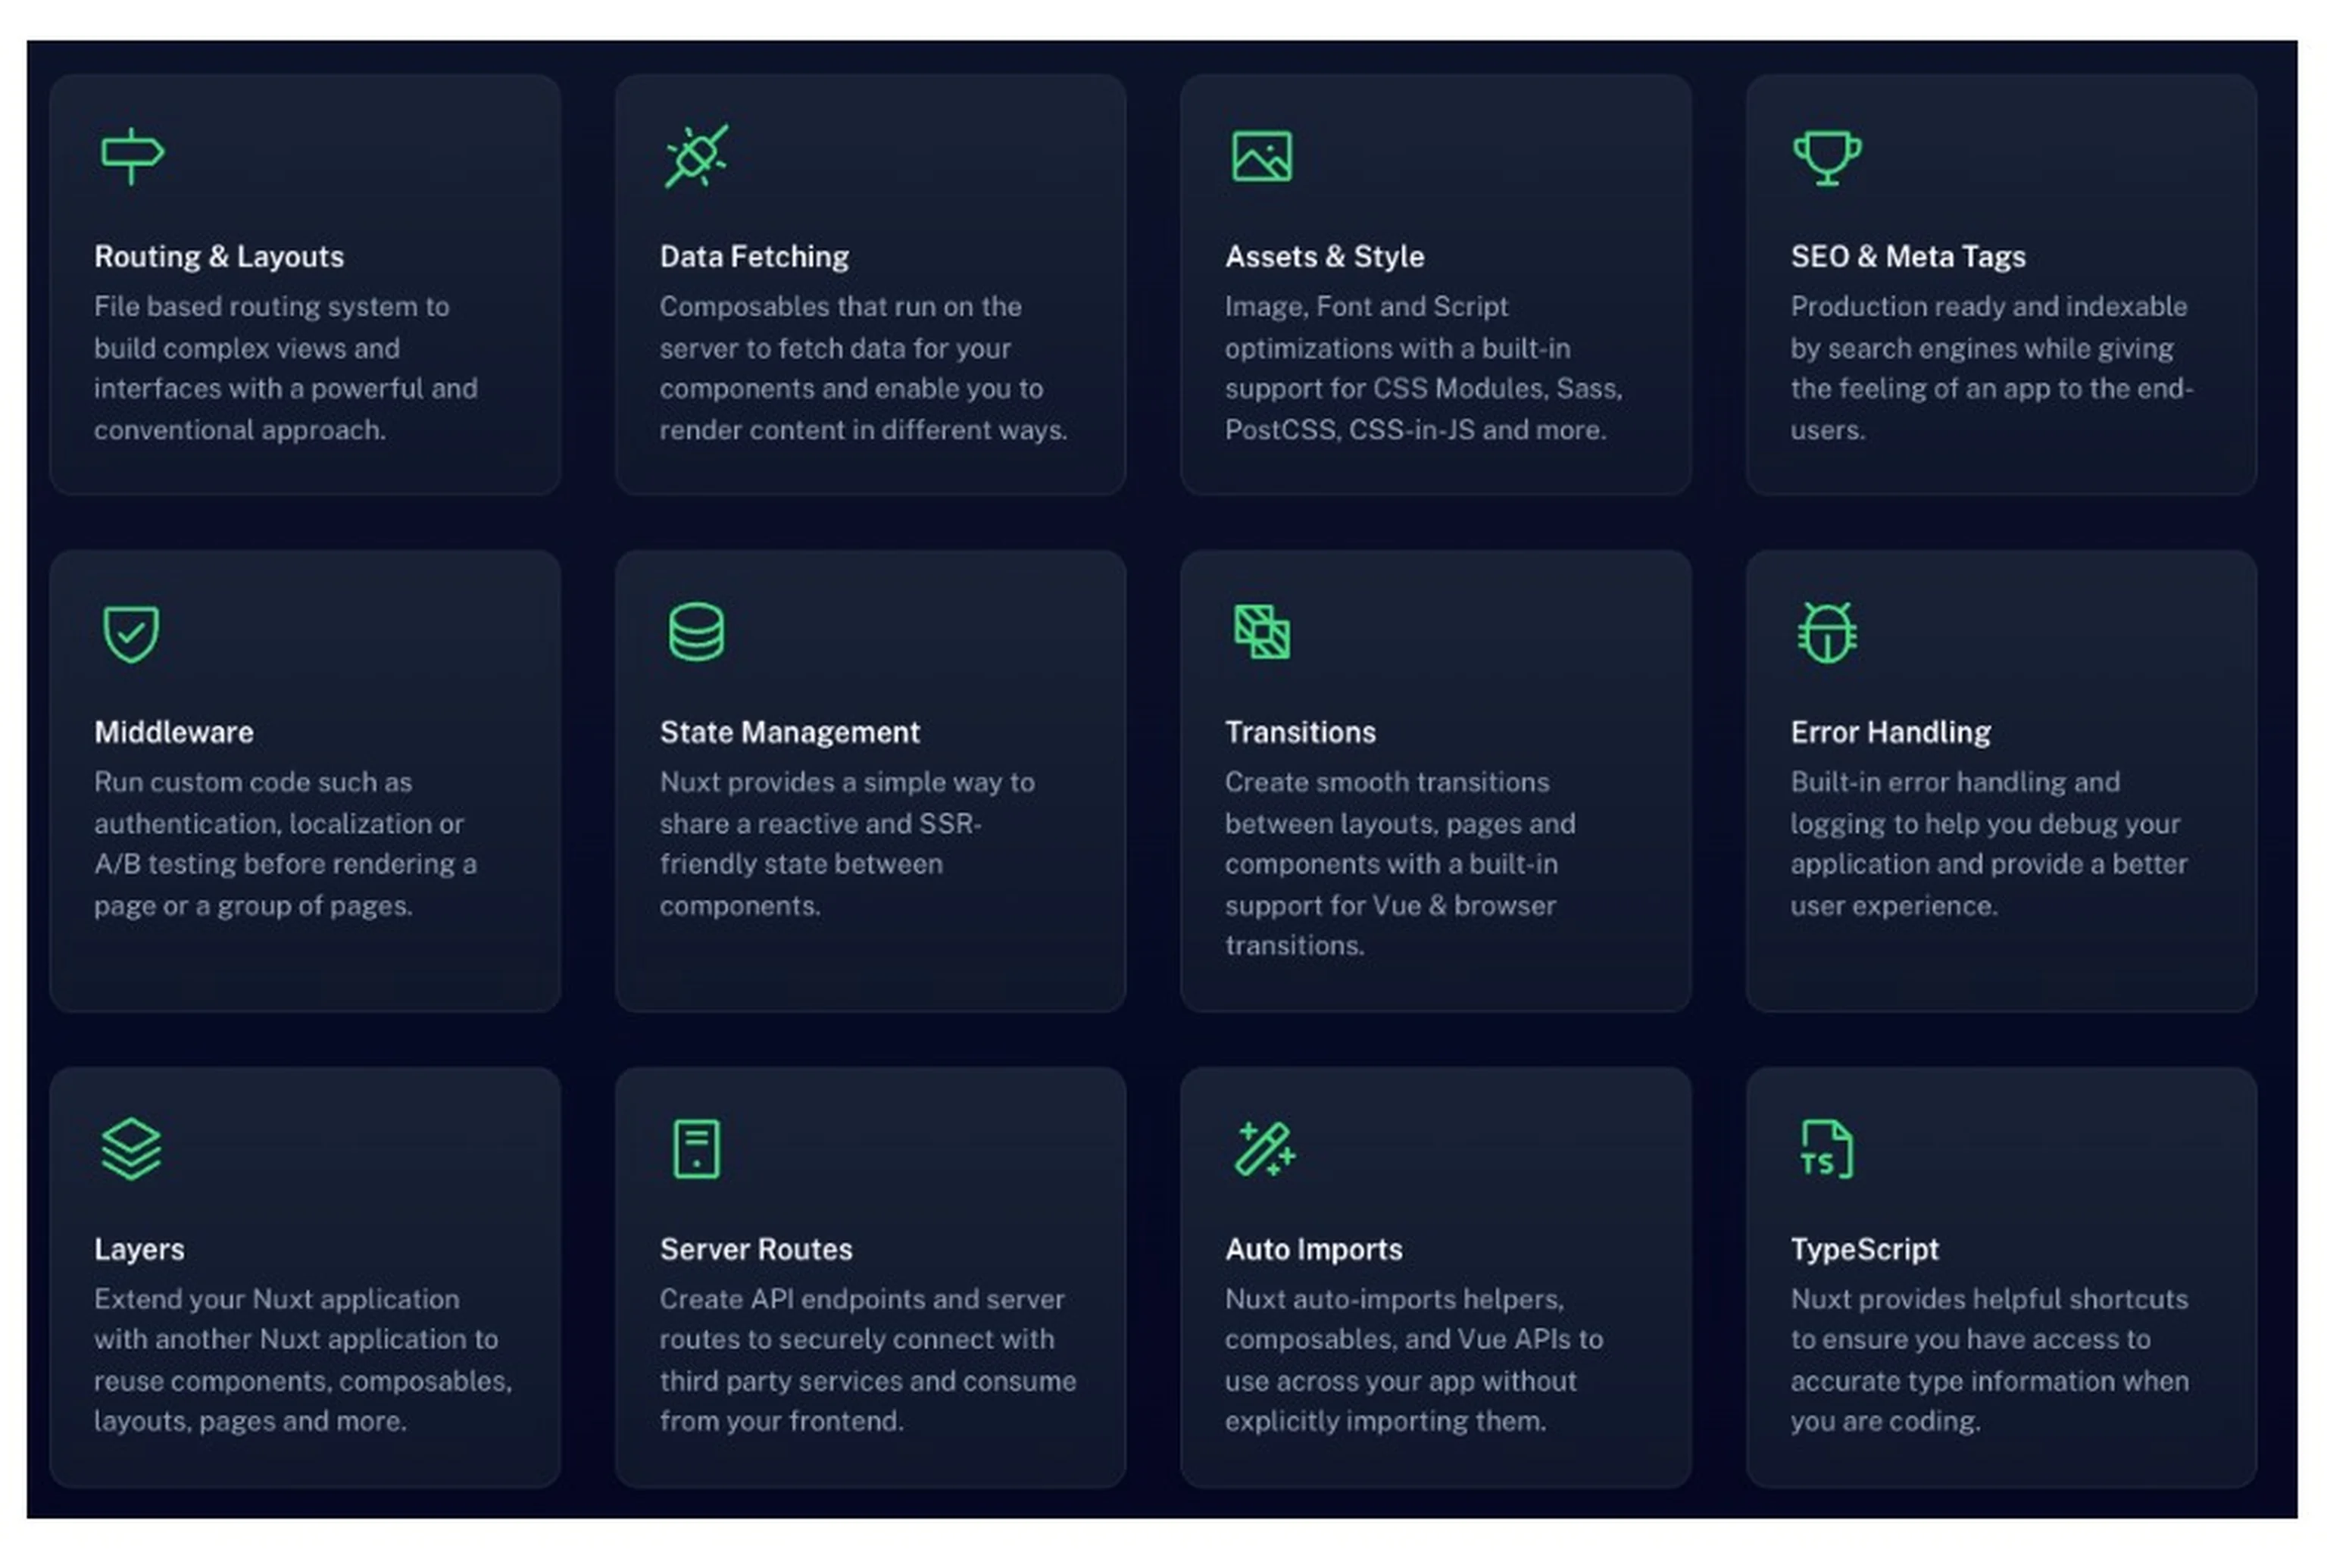Select the Transitions card
This screenshot has height=1568, width=2327.
point(1435,780)
